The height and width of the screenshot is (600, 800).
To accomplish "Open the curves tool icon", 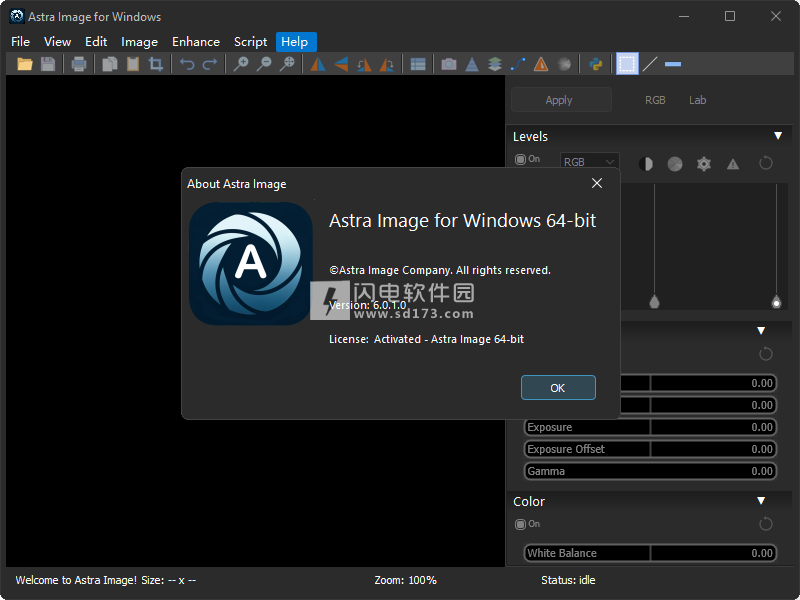I will 518,64.
